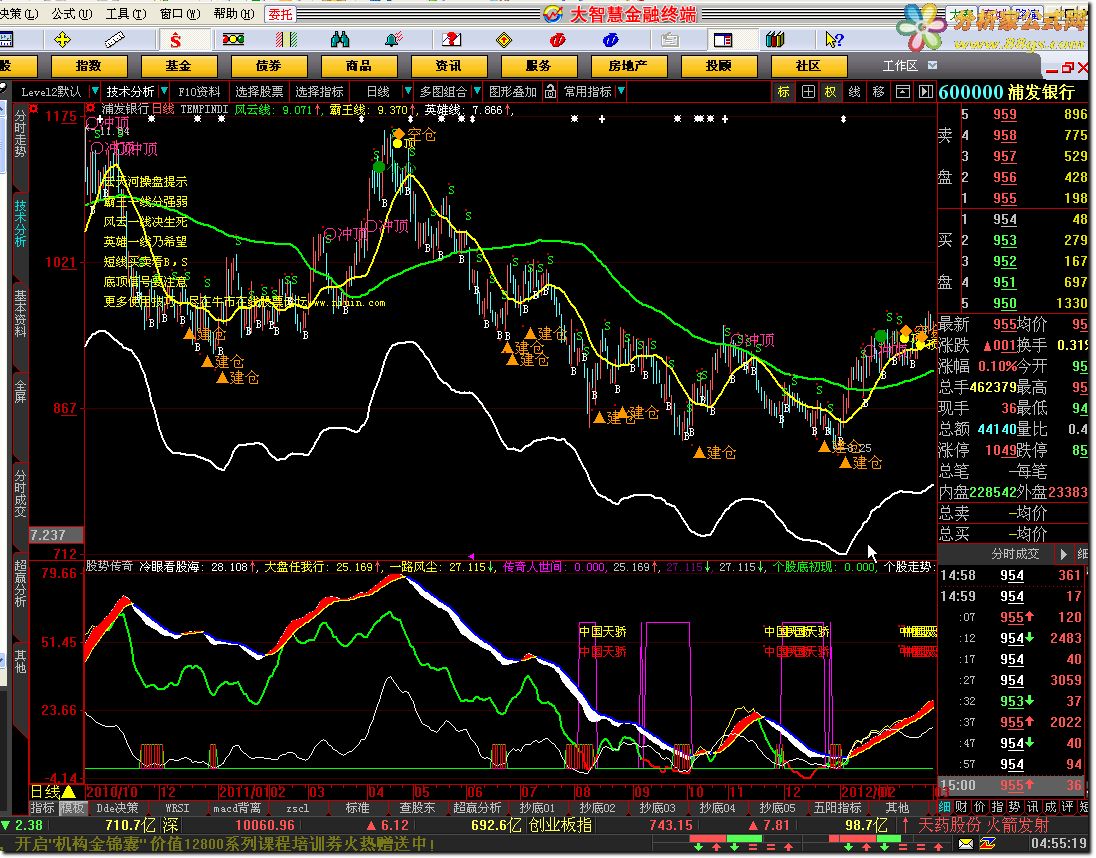This screenshot has height=858, width=1096.
Task: Toggle the 标 marker display button
Action: pos(784,92)
